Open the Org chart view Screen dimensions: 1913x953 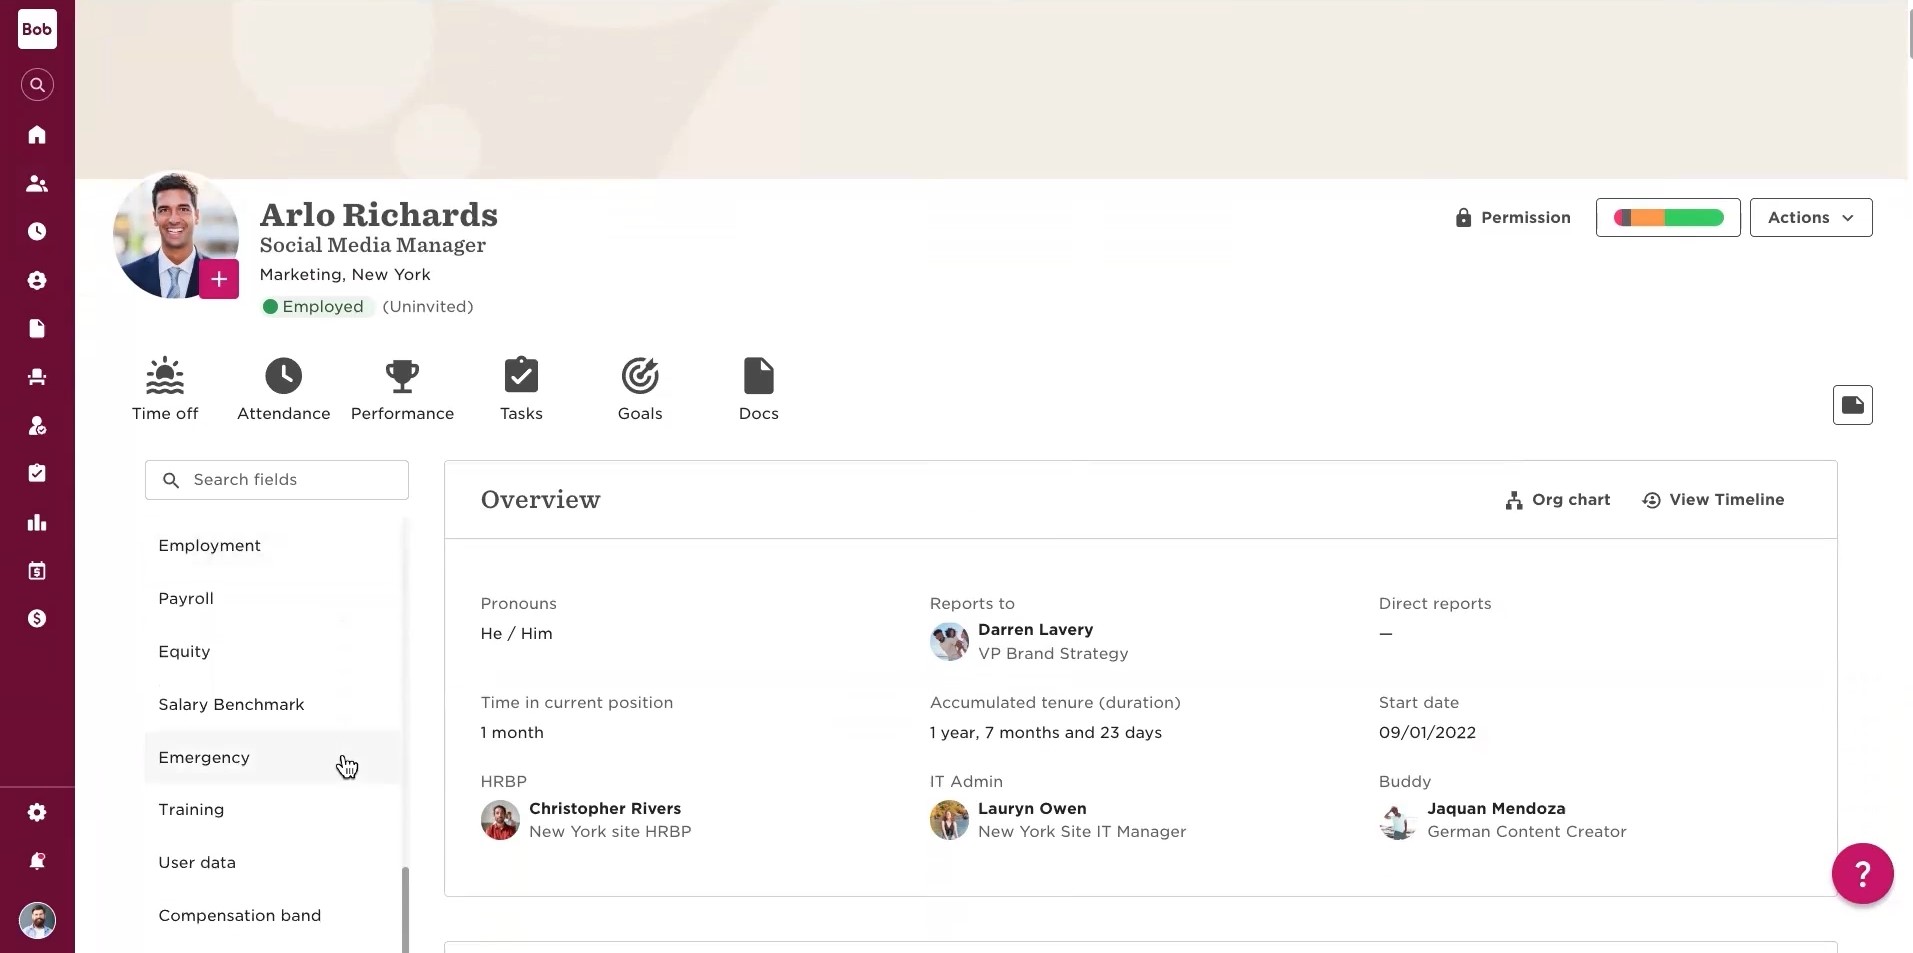click(1557, 500)
